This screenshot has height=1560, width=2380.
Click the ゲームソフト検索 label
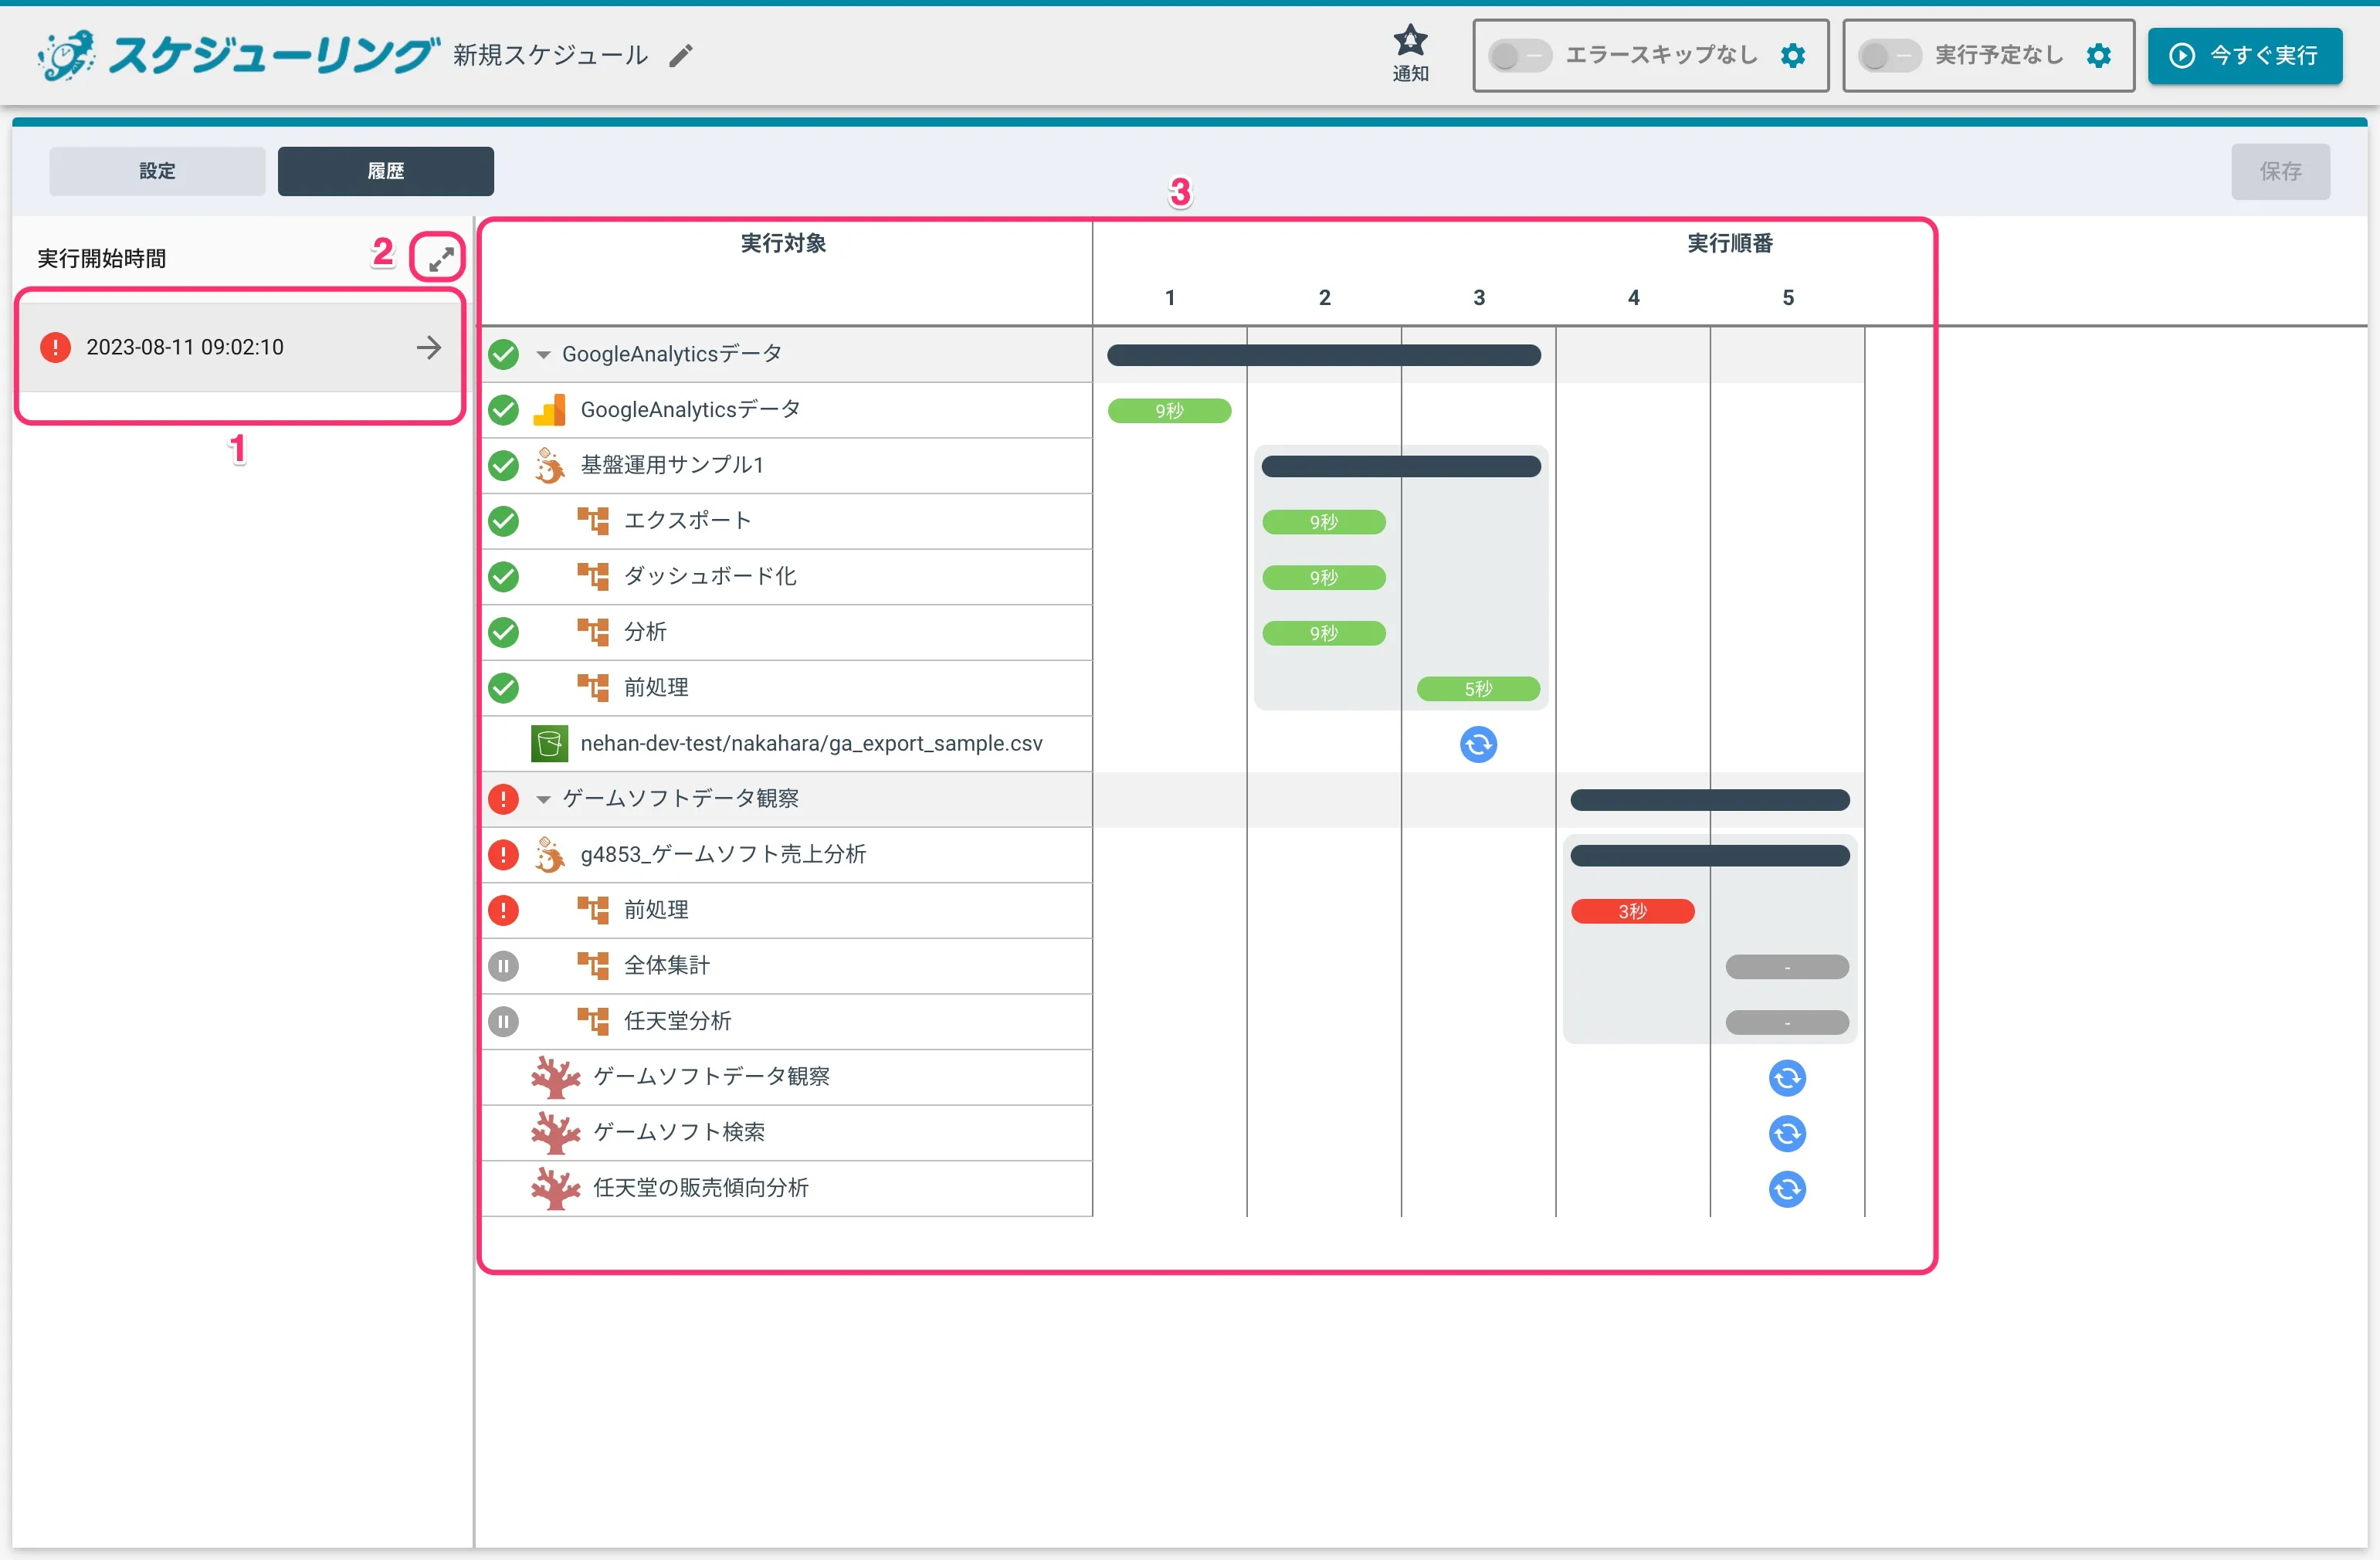pyautogui.click(x=679, y=1132)
